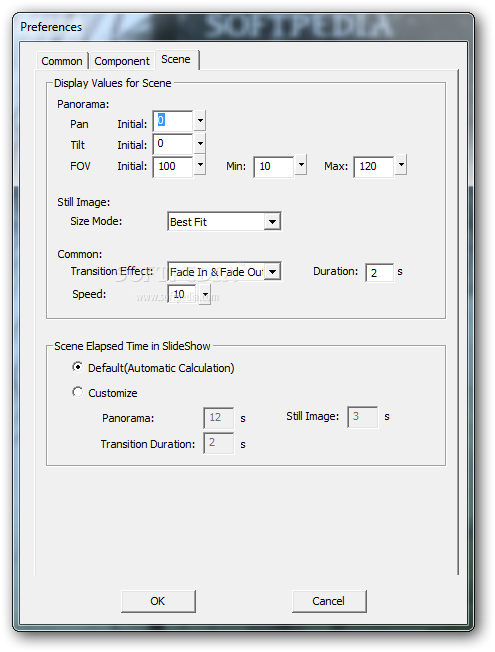Select the Scene tab

[x=176, y=59]
